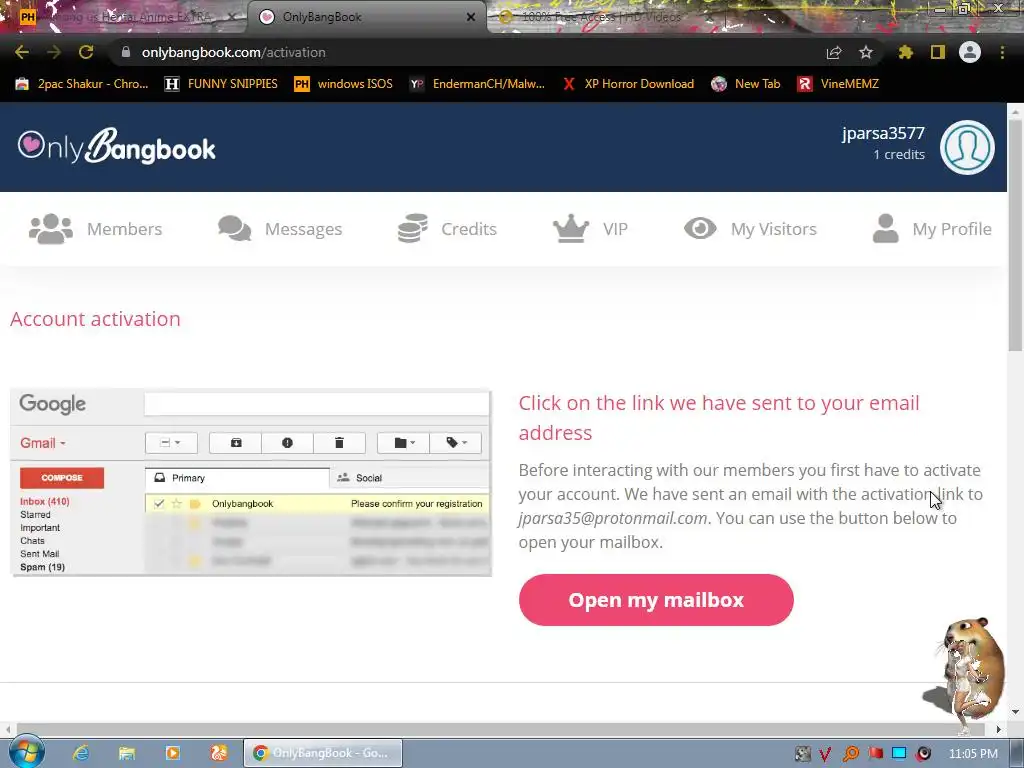Go back with the browser back arrow
The image size is (1024, 768).
click(x=22, y=52)
